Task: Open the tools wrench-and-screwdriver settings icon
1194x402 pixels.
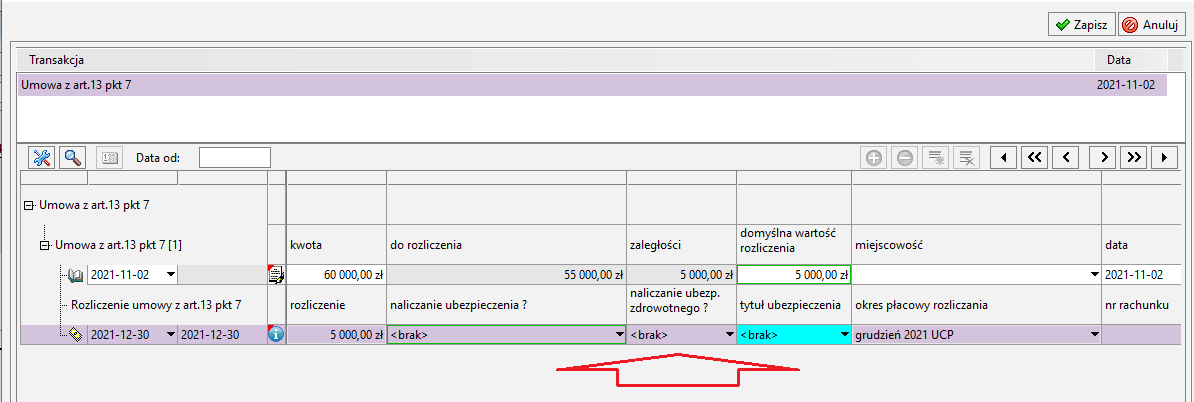Action: [x=42, y=158]
